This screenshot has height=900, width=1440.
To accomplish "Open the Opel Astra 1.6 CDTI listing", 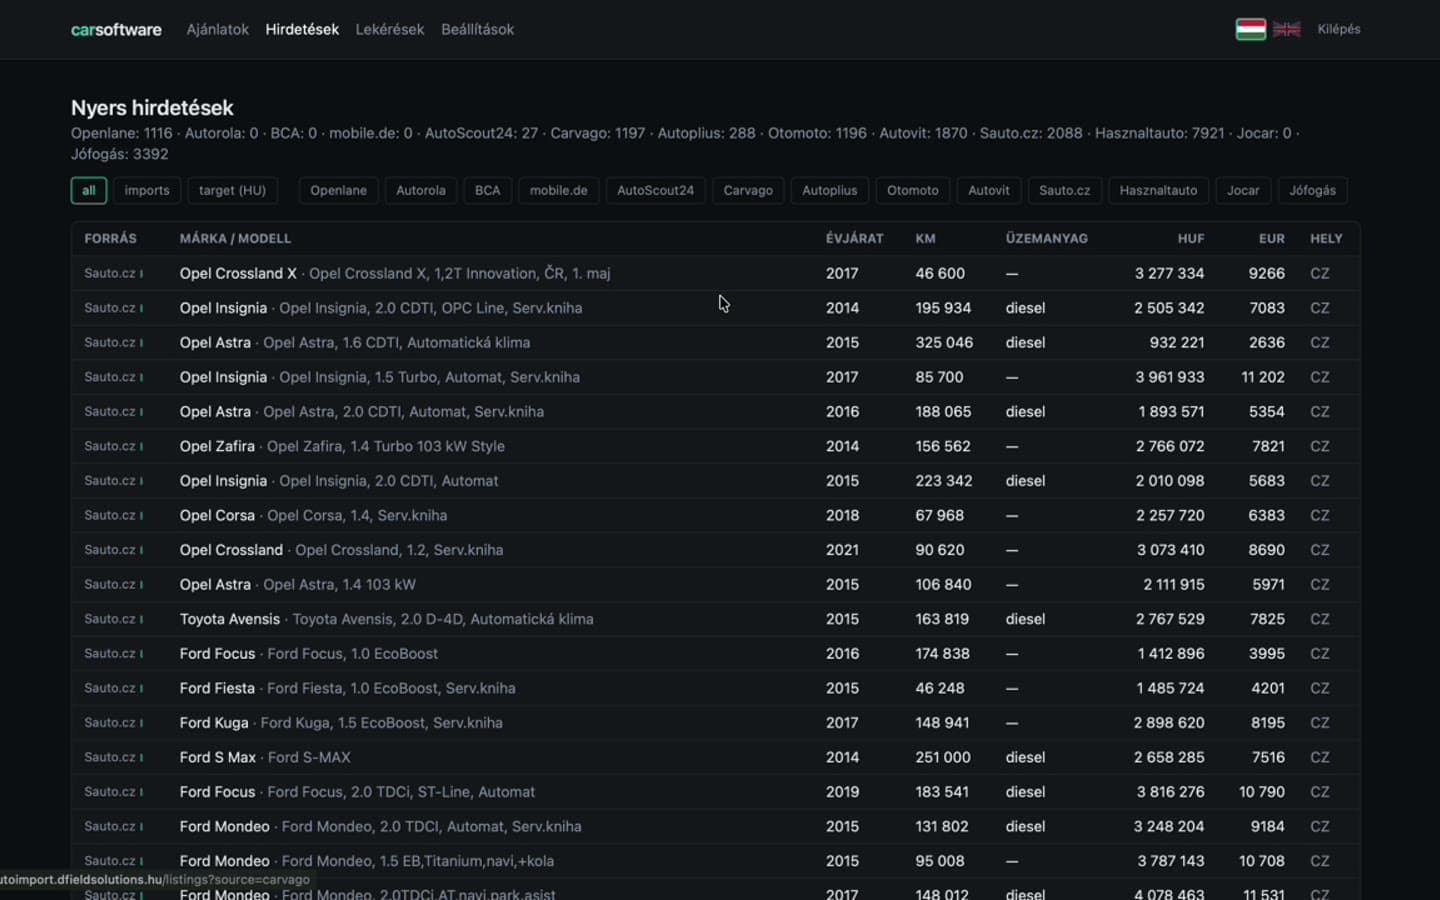I will click(x=355, y=342).
